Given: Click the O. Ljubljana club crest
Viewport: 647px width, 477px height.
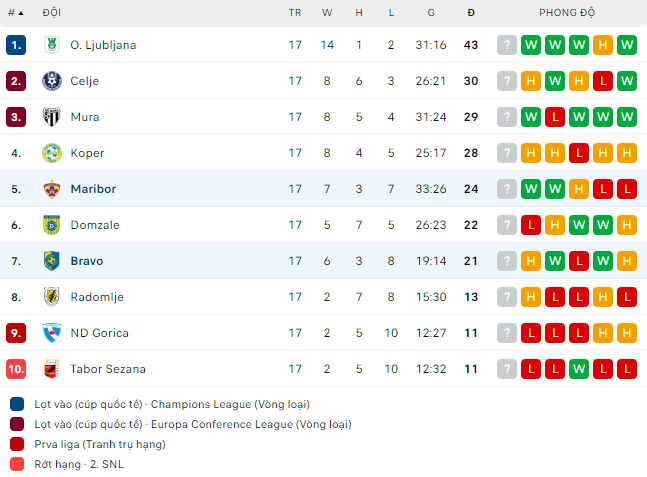Looking at the screenshot, I should pyautogui.click(x=52, y=45).
